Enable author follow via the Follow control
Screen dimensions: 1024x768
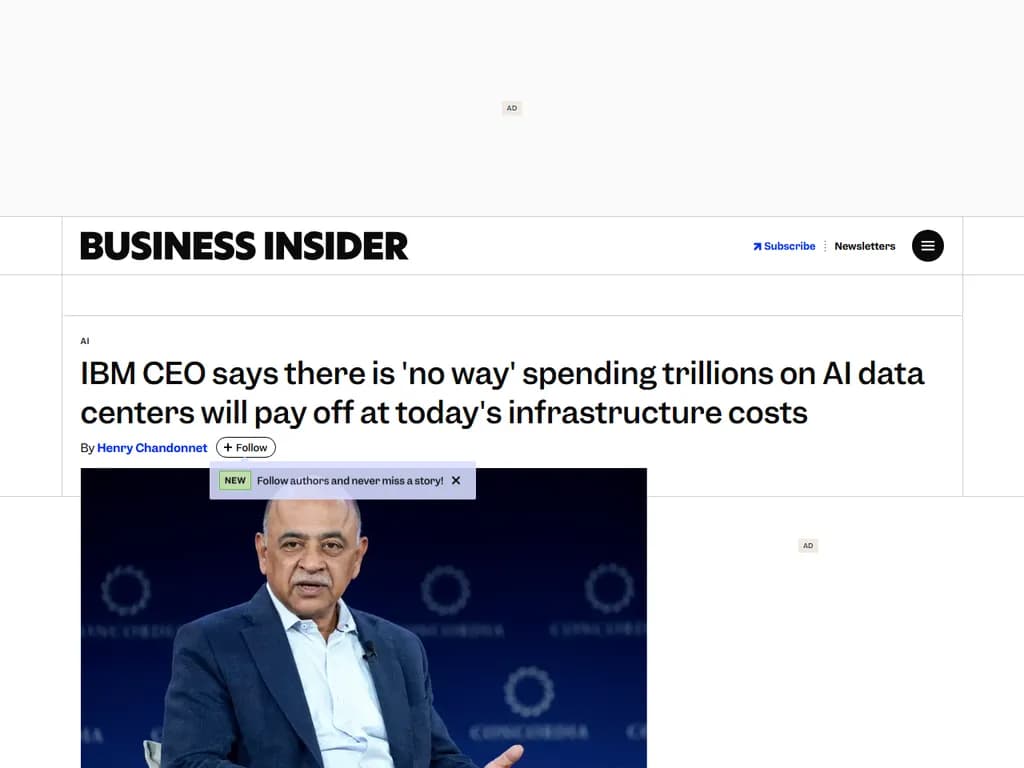coord(245,447)
